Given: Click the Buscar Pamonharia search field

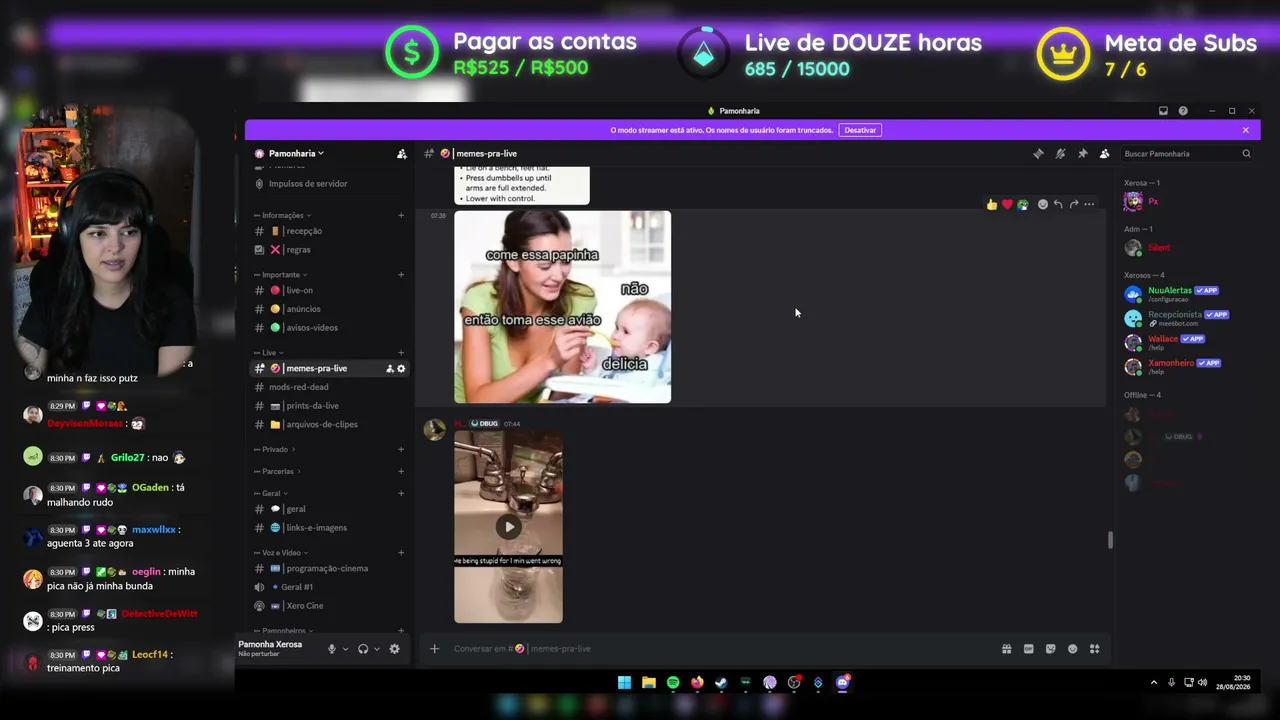Looking at the screenshot, I should pyautogui.click(x=1186, y=154).
